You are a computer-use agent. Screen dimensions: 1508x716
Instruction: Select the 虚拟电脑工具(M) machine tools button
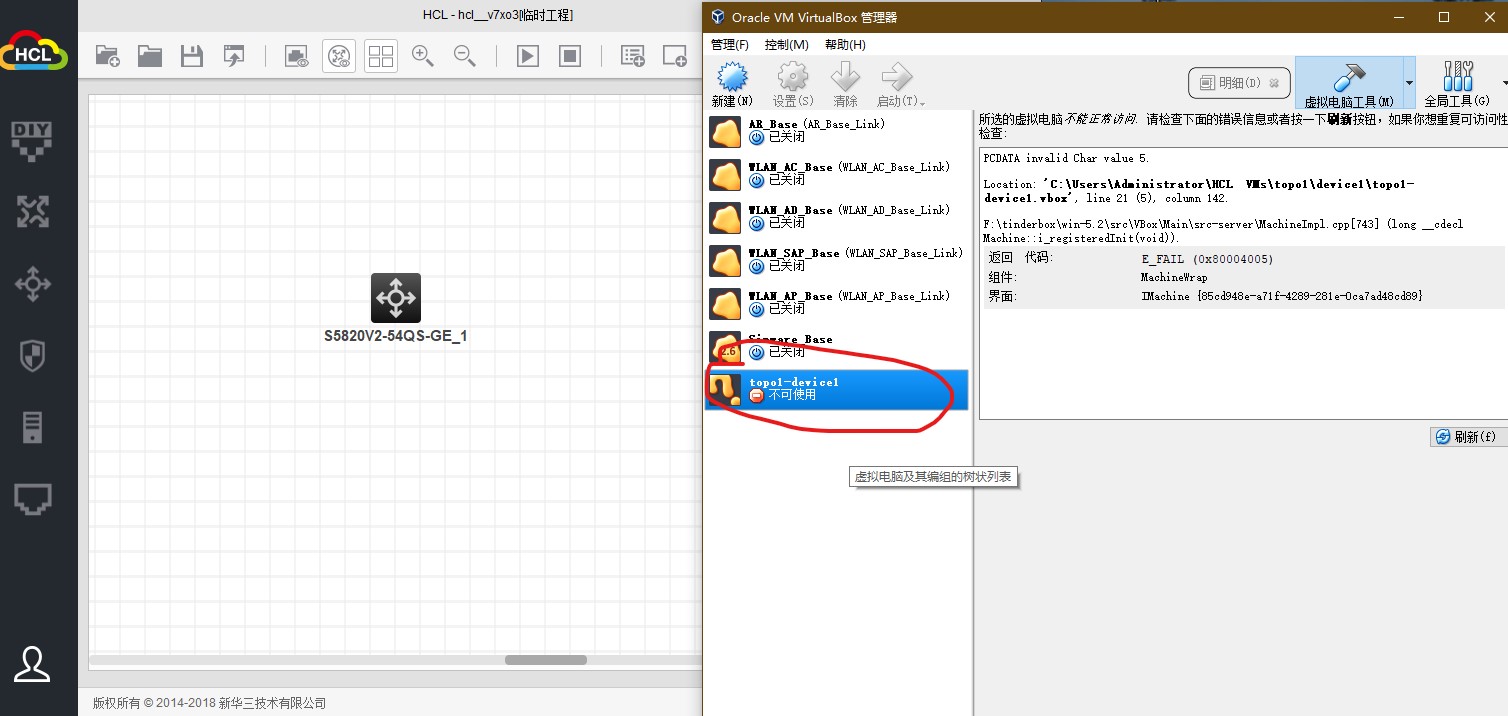[x=1349, y=83]
